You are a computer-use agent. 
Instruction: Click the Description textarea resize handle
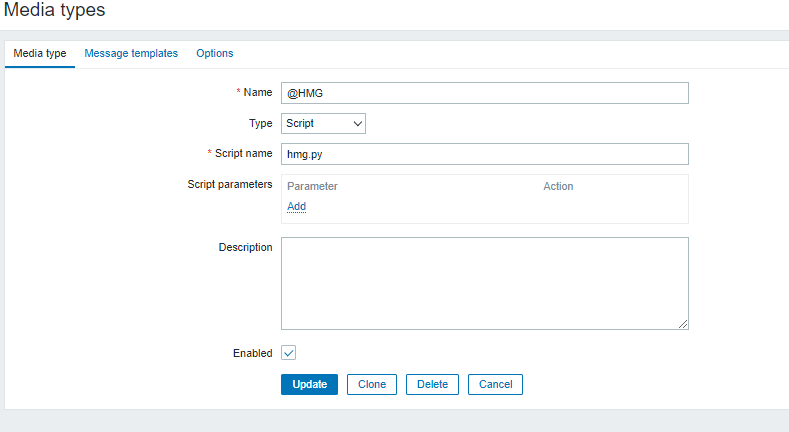click(x=683, y=324)
